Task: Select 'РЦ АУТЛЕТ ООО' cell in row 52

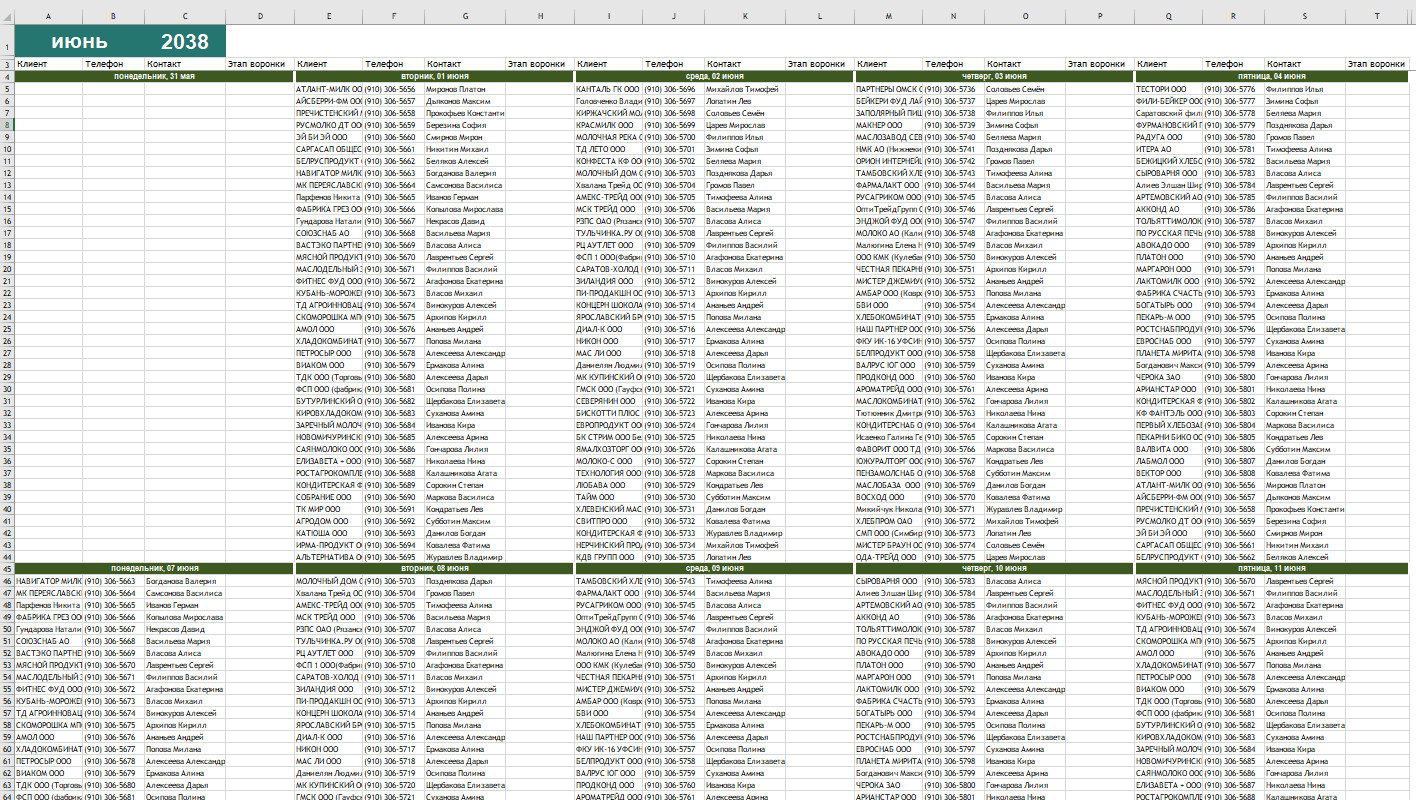Action: click(328, 652)
